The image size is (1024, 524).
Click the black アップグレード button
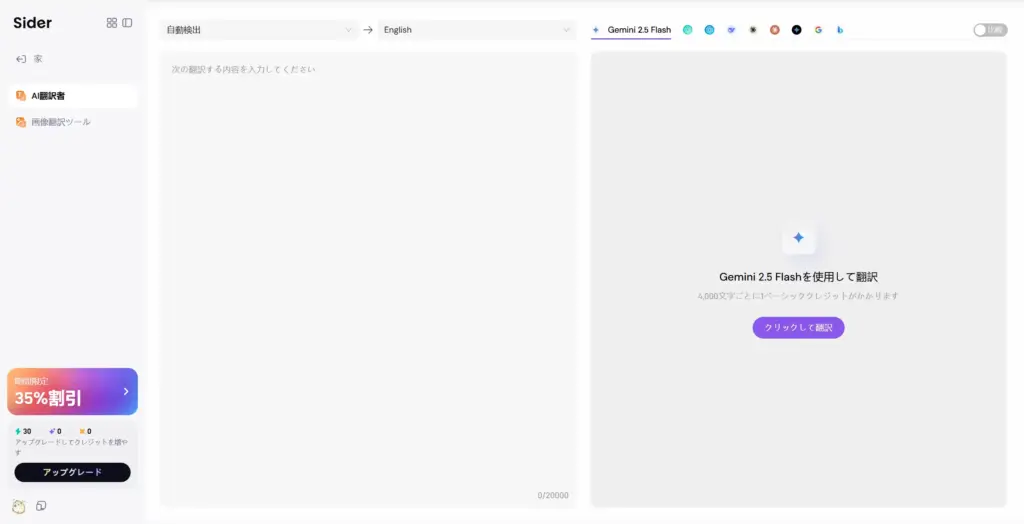pos(72,472)
